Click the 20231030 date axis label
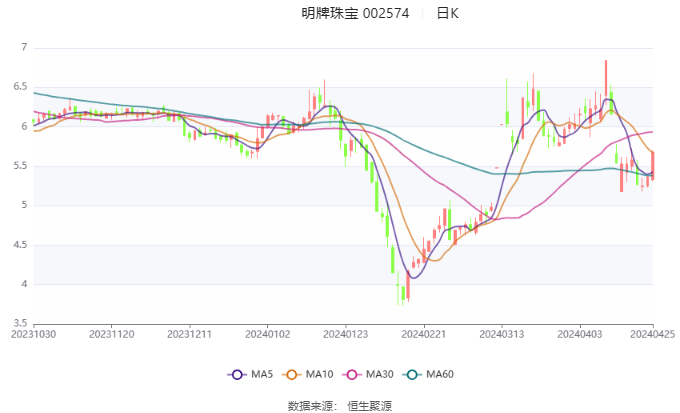 tap(33, 334)
